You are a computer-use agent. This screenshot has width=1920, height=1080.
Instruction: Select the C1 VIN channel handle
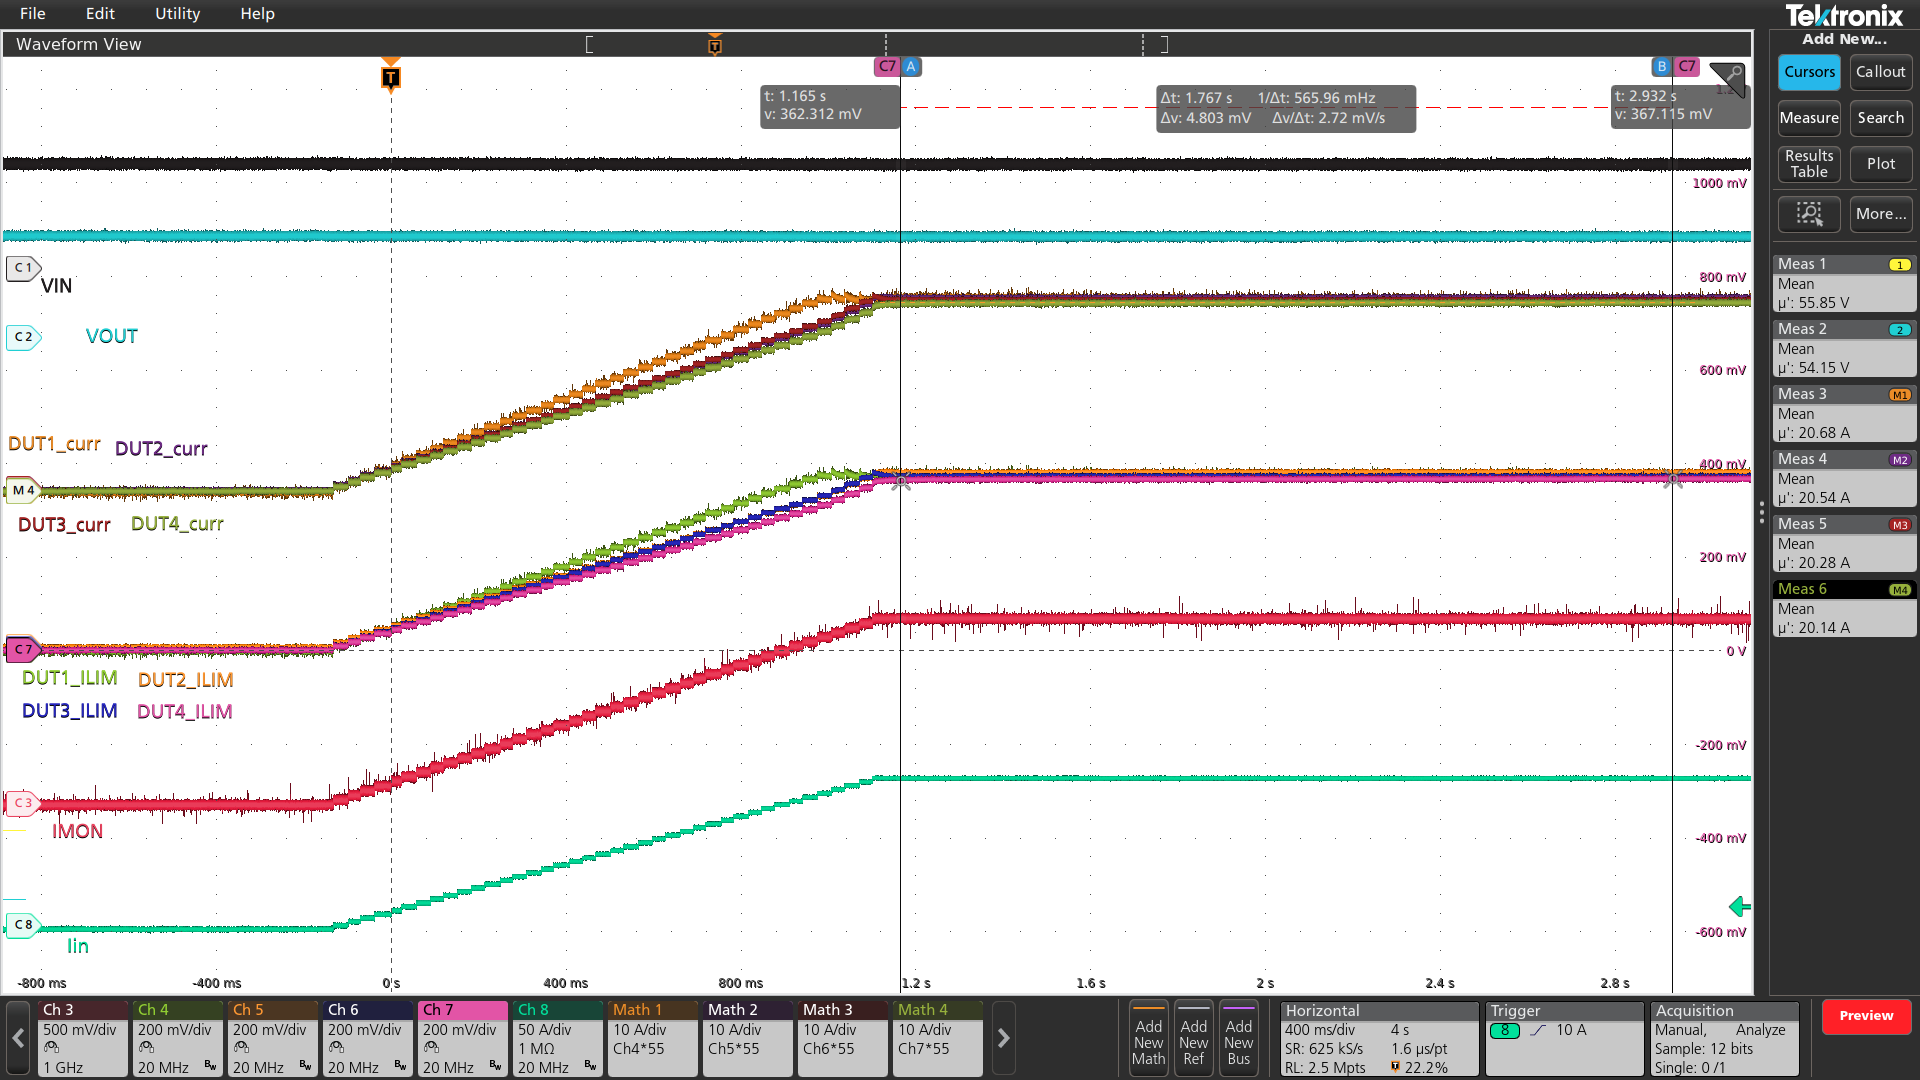[x=22, y=268]
